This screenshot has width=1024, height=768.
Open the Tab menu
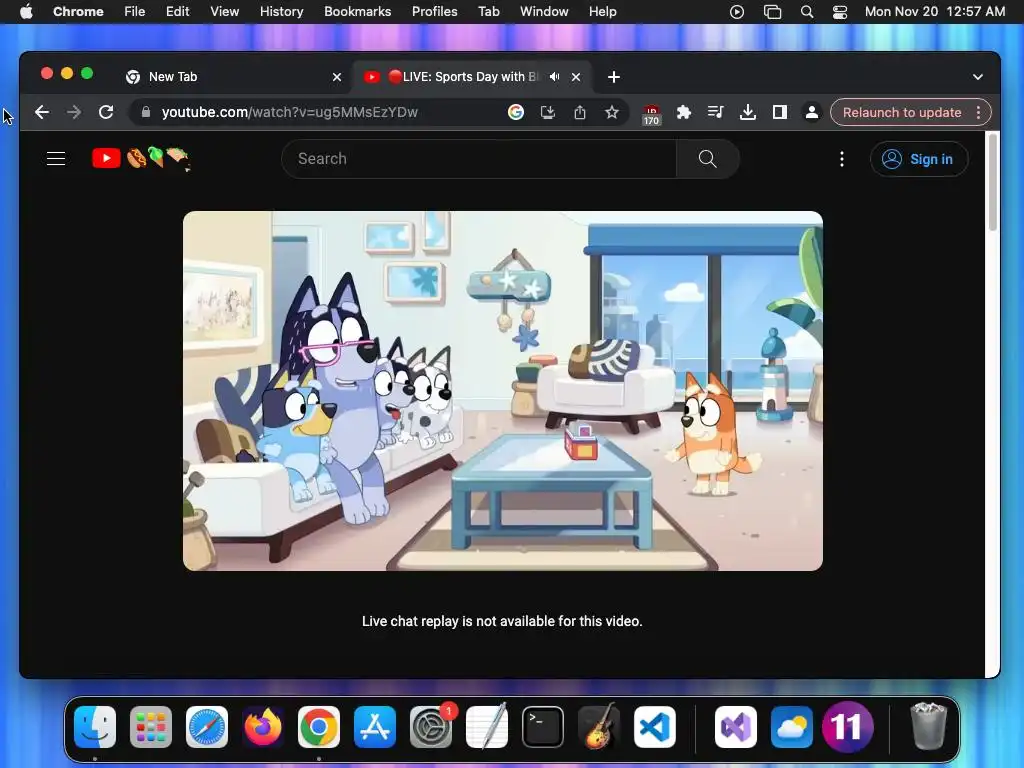coord(488,12)
